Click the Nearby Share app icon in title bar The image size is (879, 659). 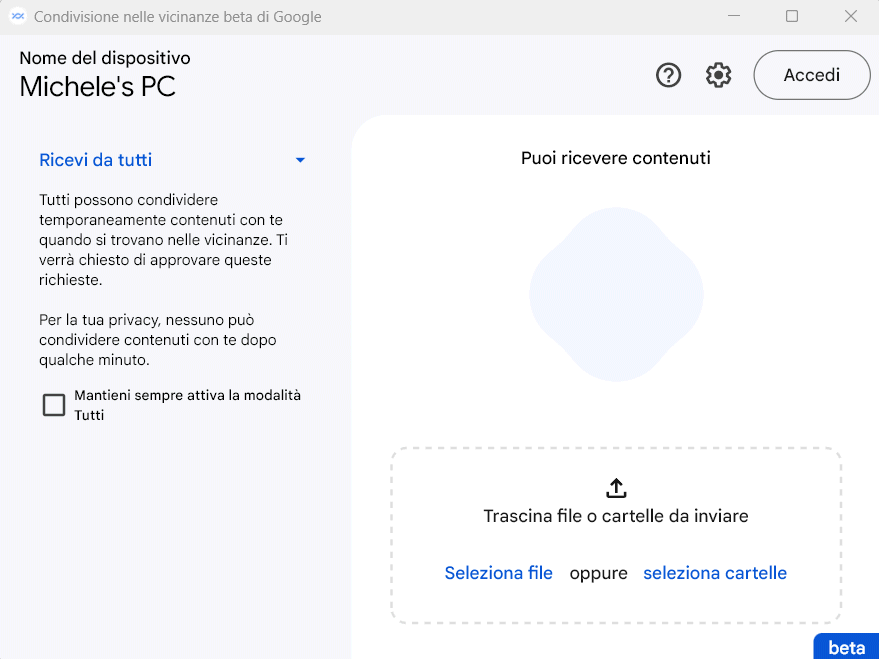(17, 17)
